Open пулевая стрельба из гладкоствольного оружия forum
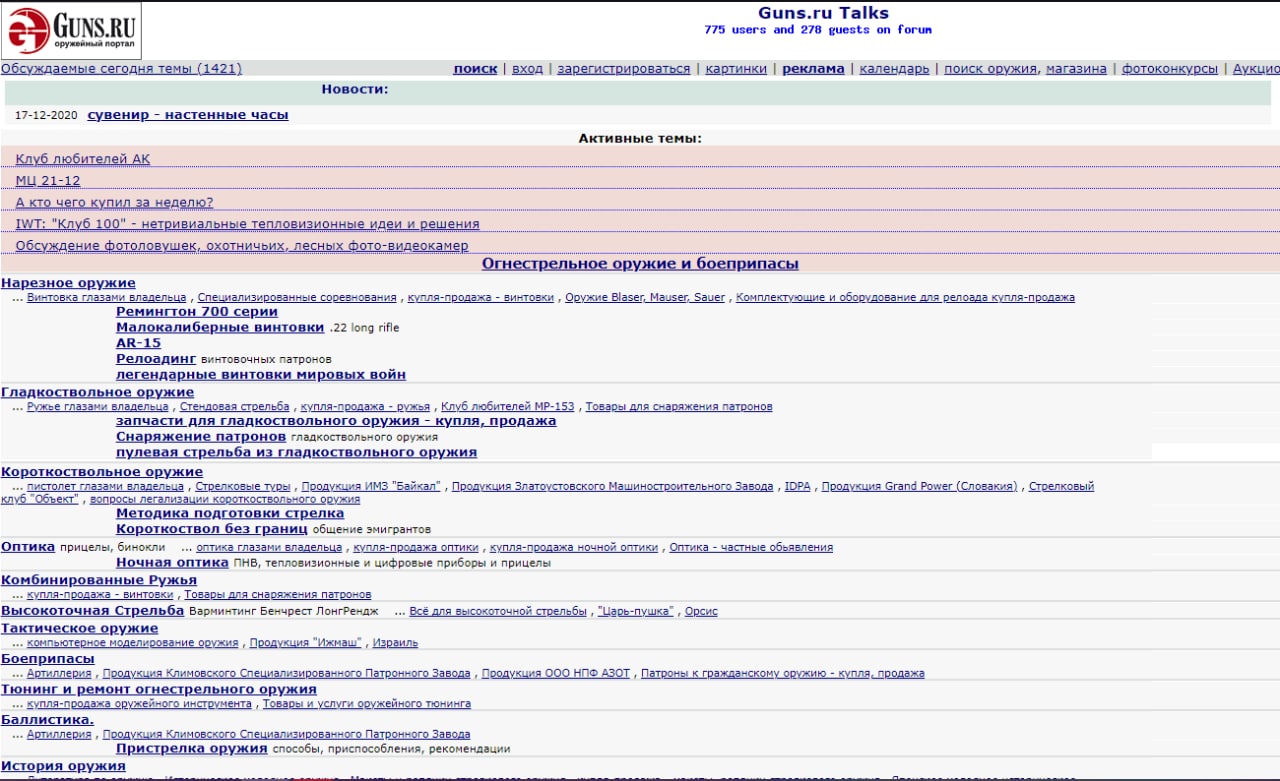1280x781 pixels. point(296,453)
